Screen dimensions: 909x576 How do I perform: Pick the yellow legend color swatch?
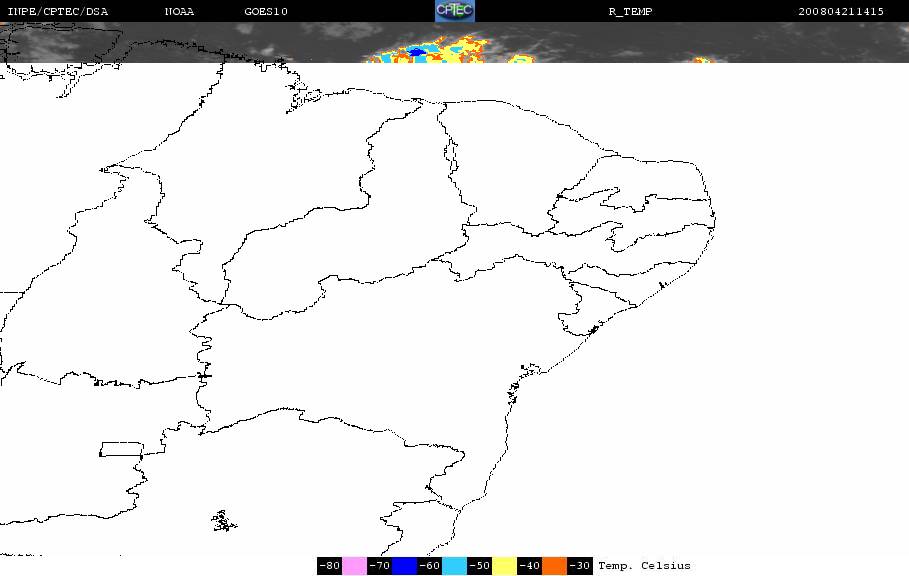coord(504,566)
